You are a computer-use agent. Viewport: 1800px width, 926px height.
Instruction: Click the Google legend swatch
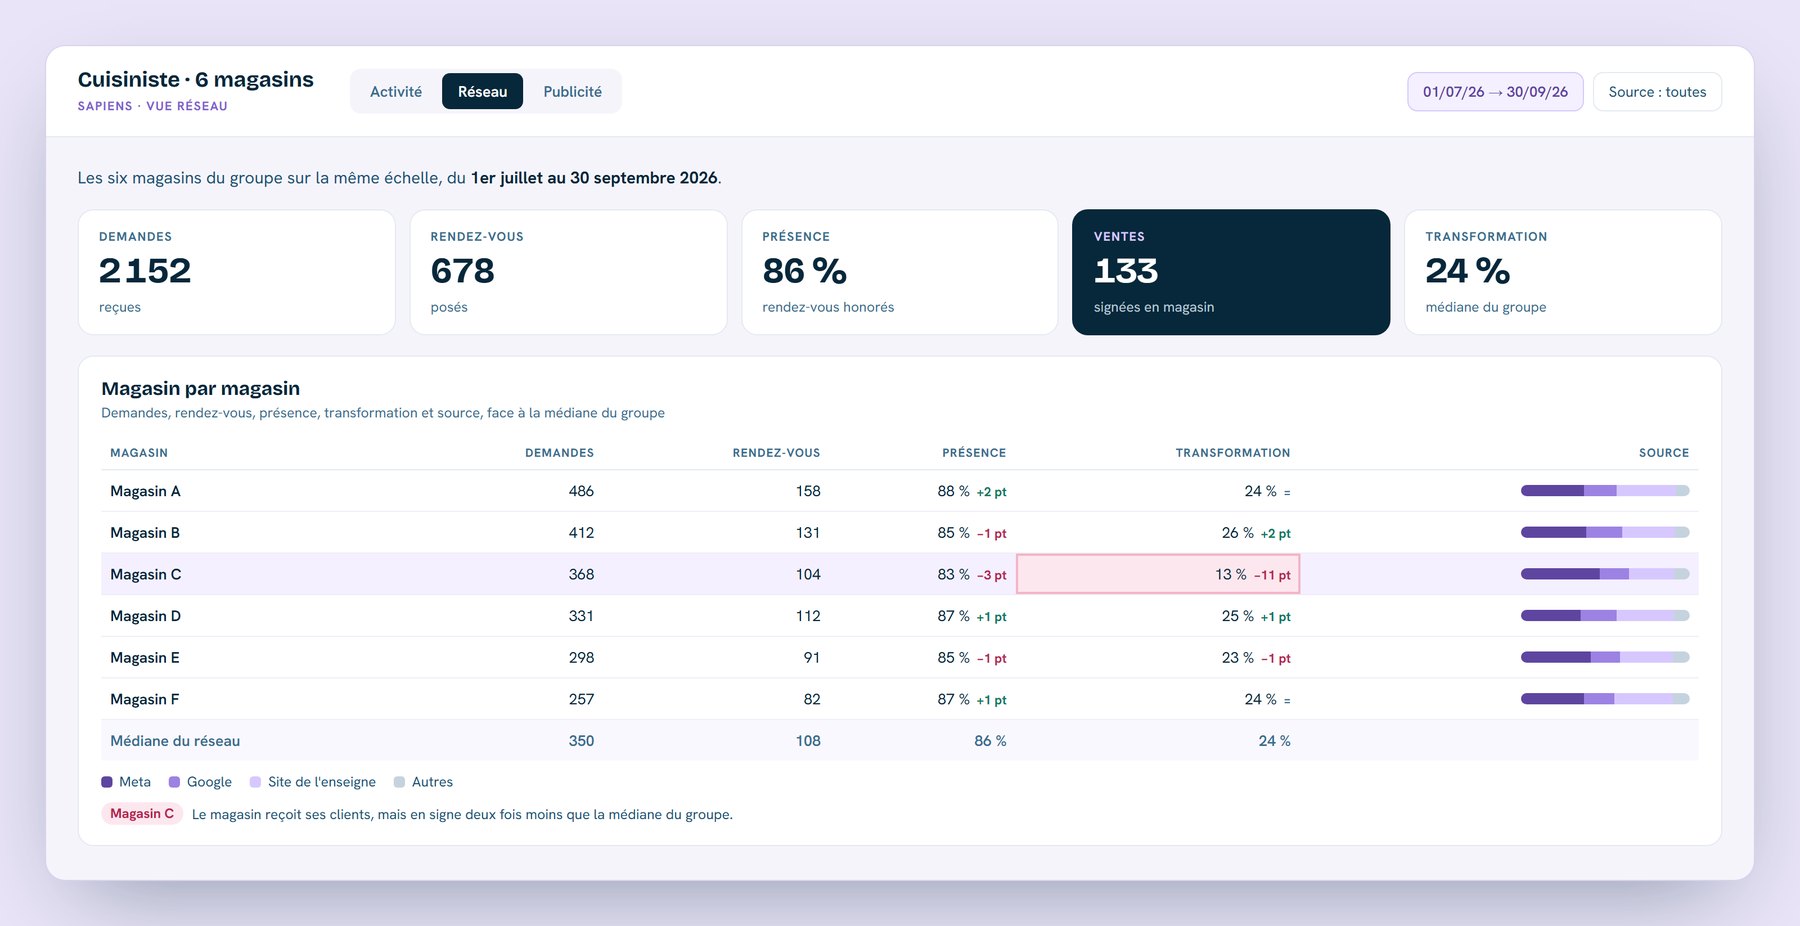(x=174, y=782)
